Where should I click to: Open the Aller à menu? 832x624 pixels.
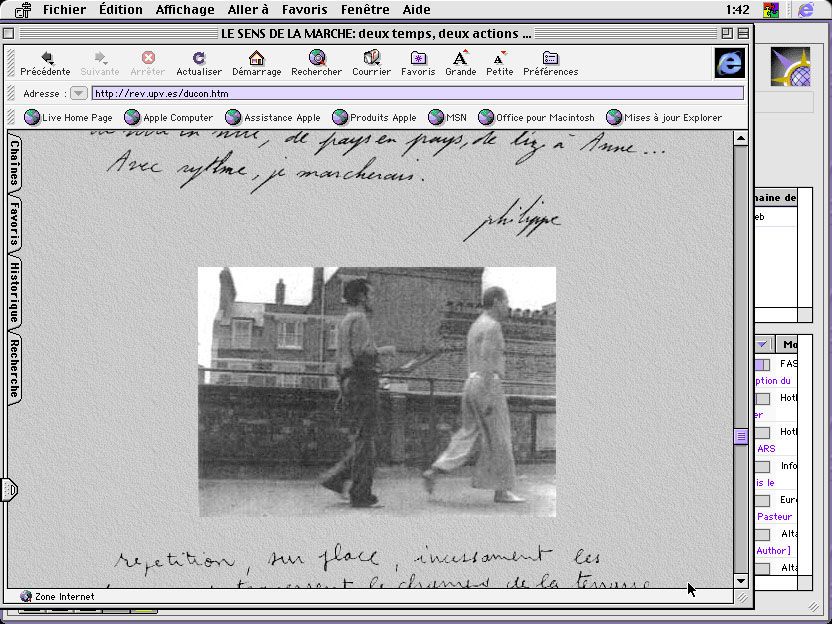(x=248, y=9)
